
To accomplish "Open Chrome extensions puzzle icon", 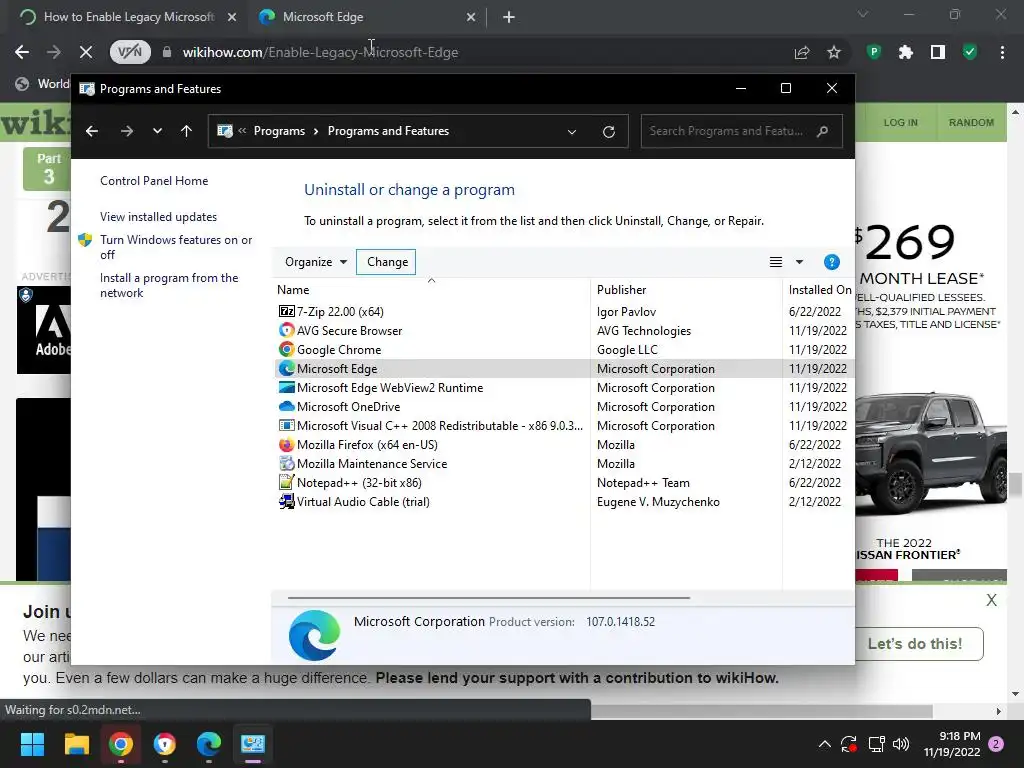I will [x=905, y=52].
